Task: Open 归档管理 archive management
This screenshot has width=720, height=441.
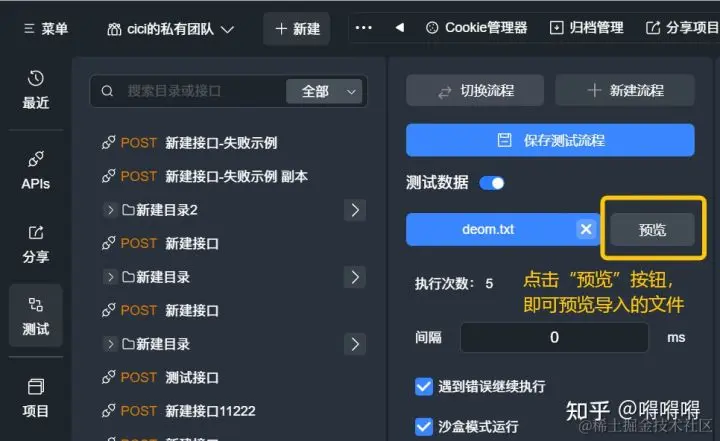Action: coord(587,28)
